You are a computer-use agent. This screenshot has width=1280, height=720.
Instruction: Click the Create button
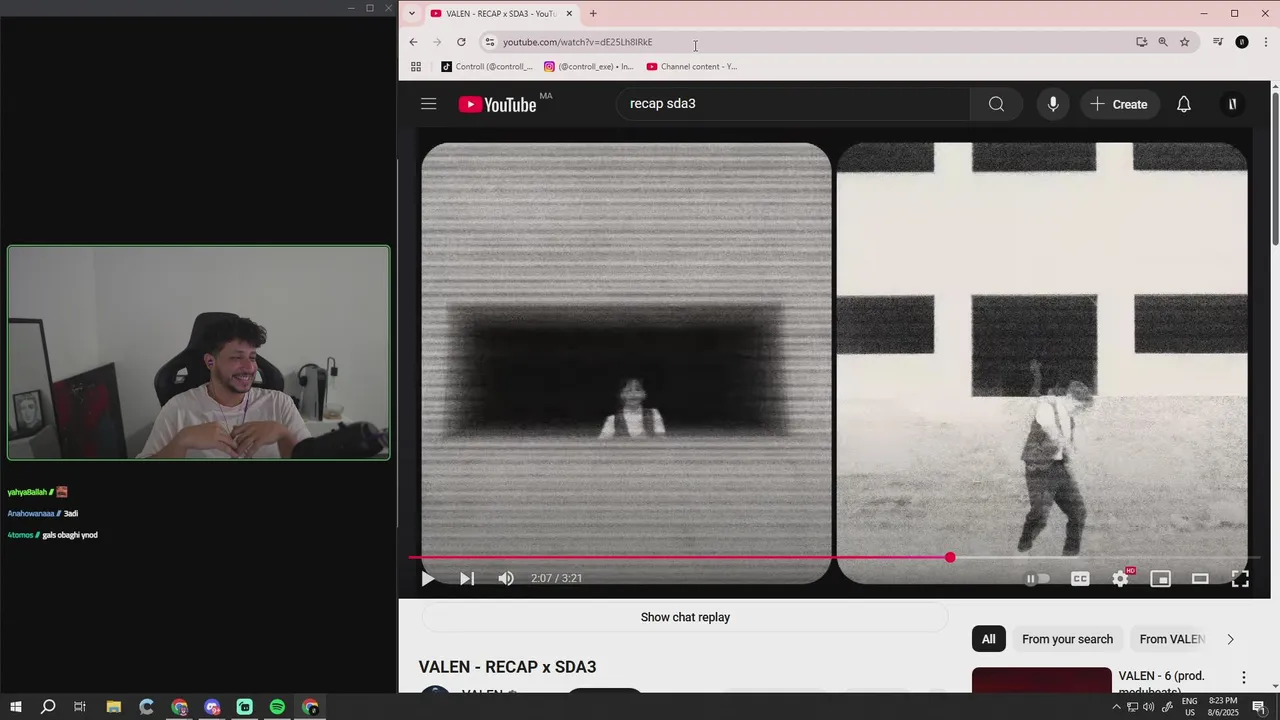pyautogui.click(x=1119, y=104)
